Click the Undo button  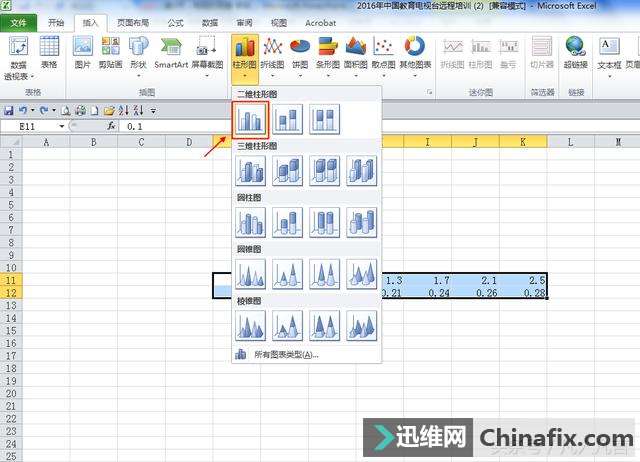[23, 110]
